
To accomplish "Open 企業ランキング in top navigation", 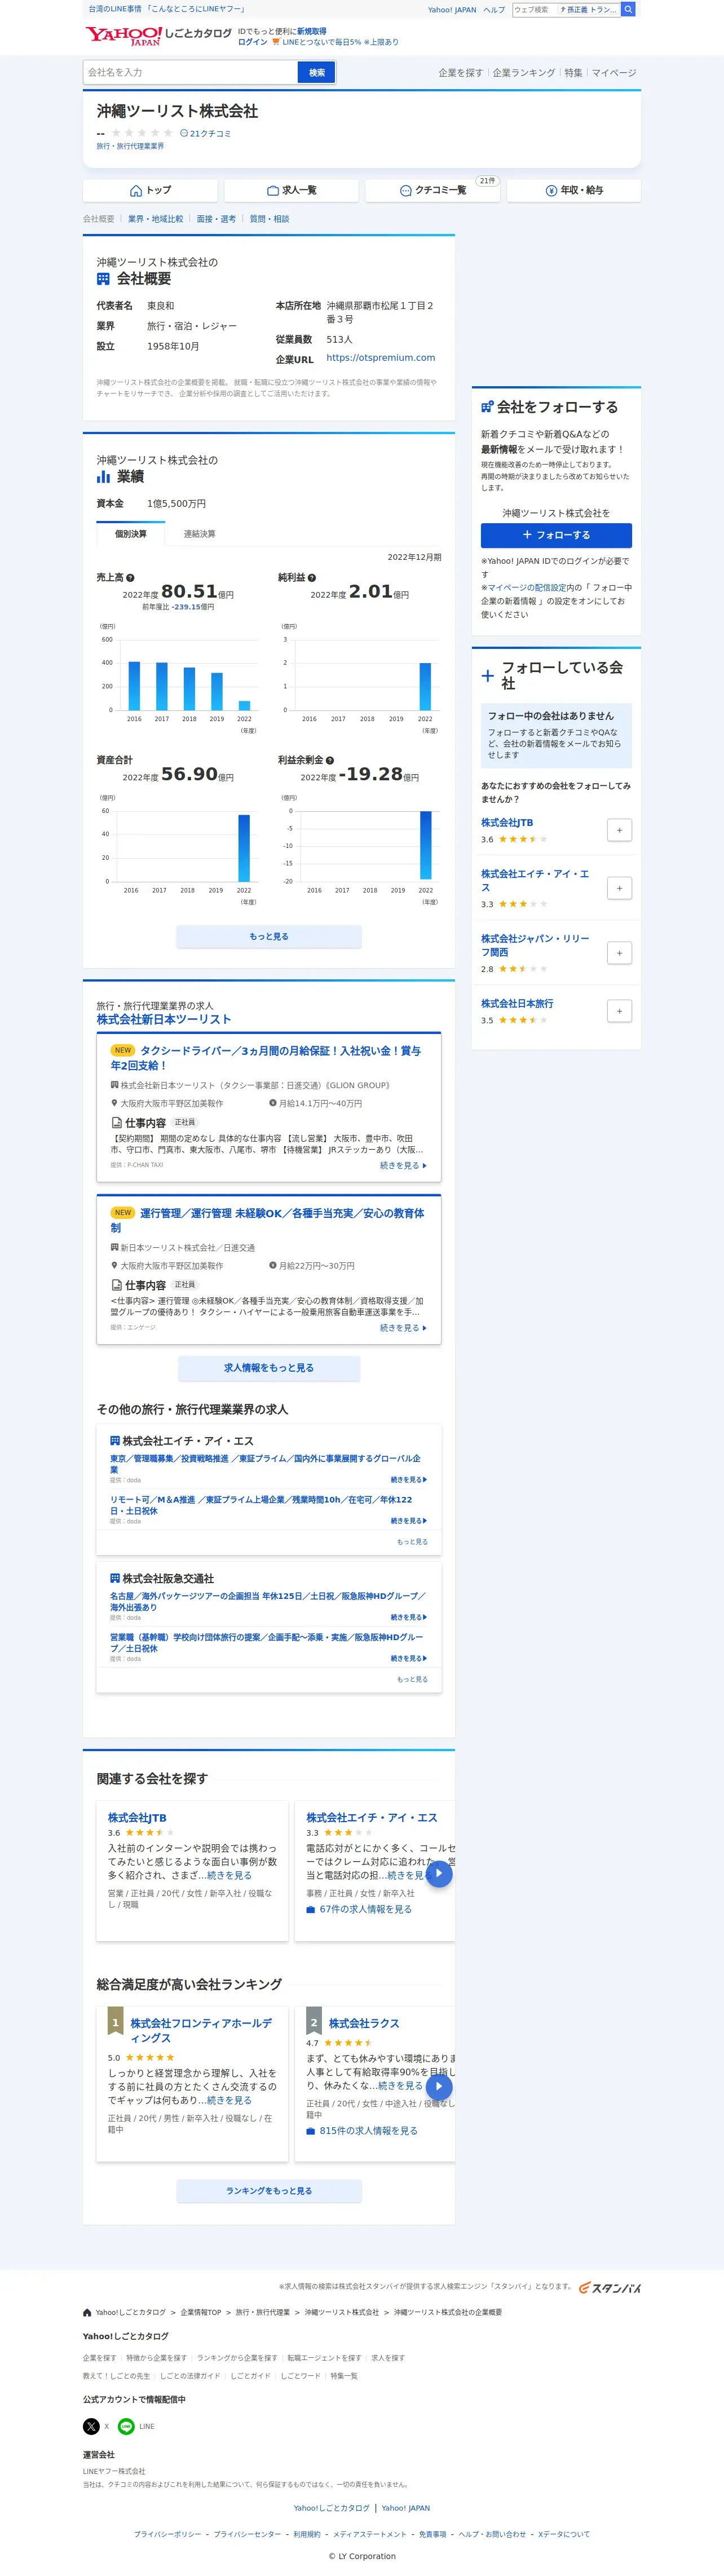I will [x=523, y=72].
